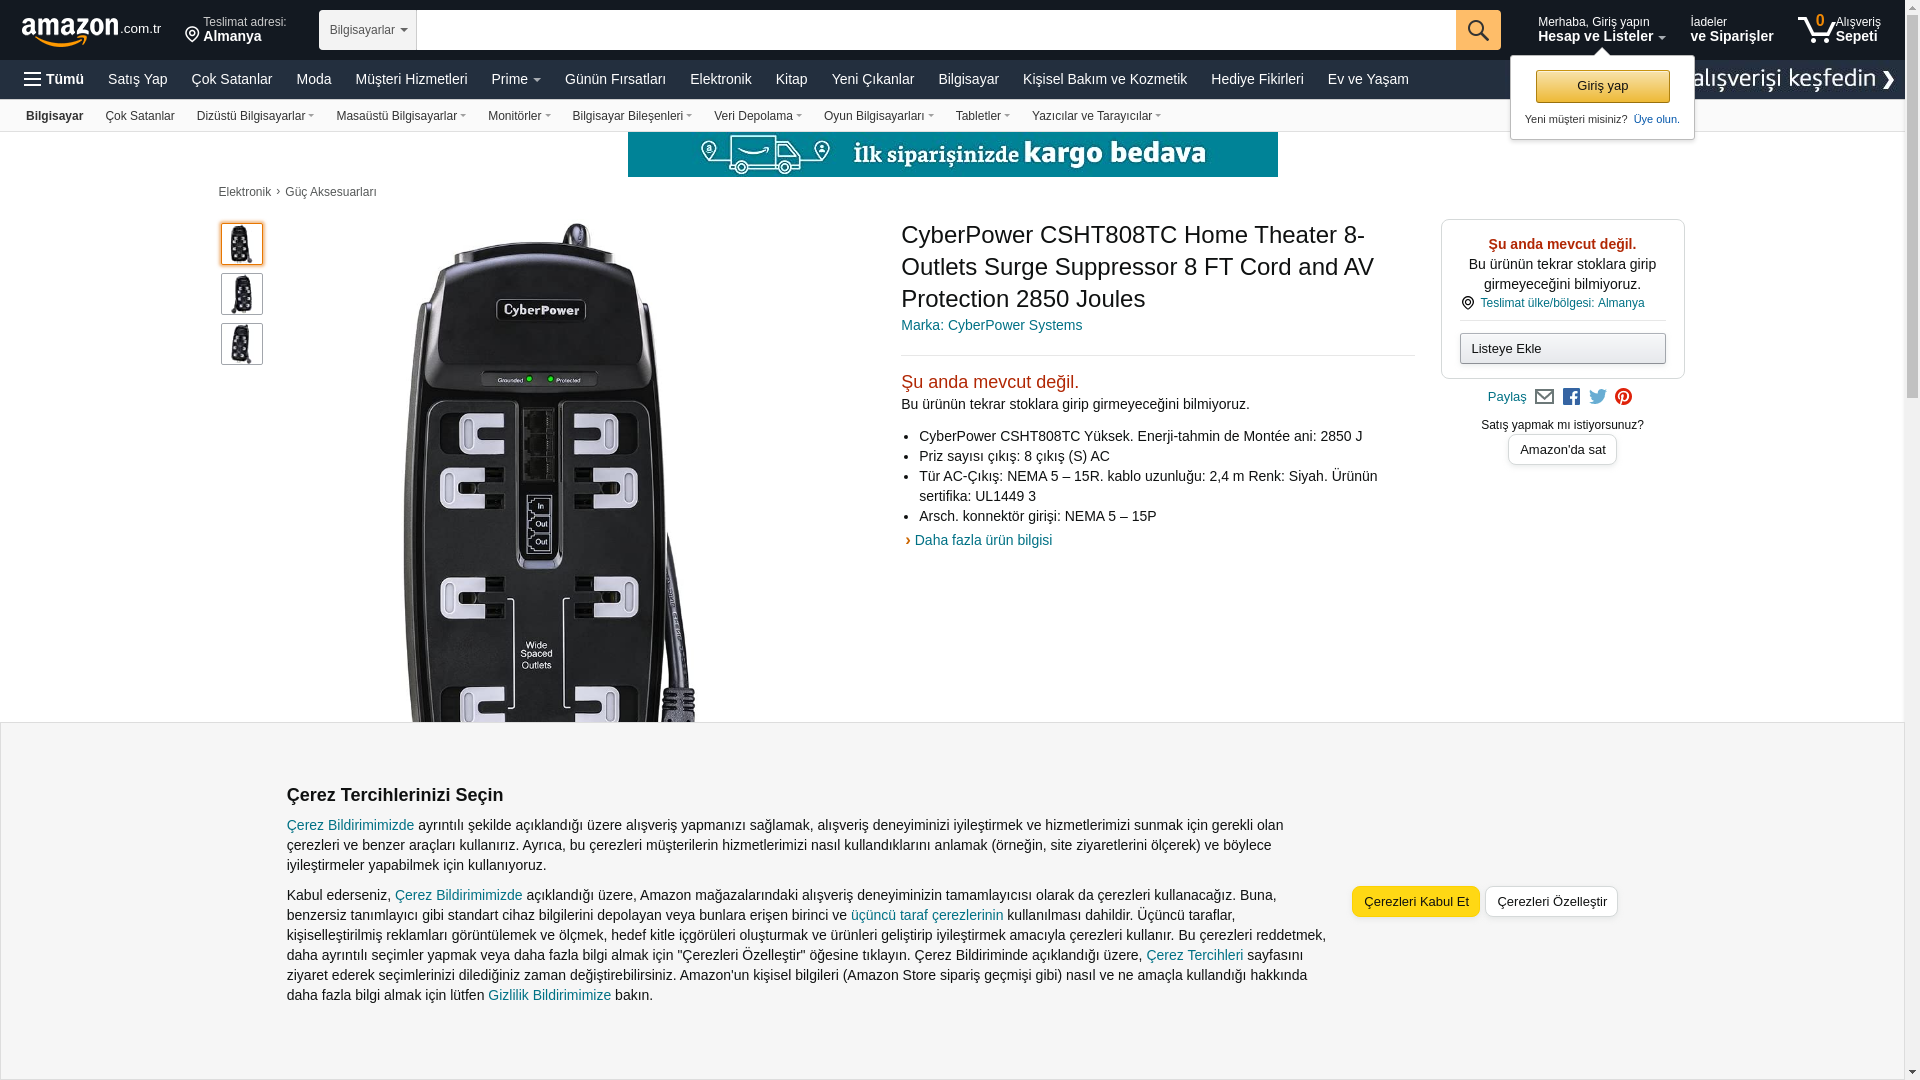Share product via email icon
Image resolution: width=1920 pixels, height=1080 pixels.
(1544, 397)
